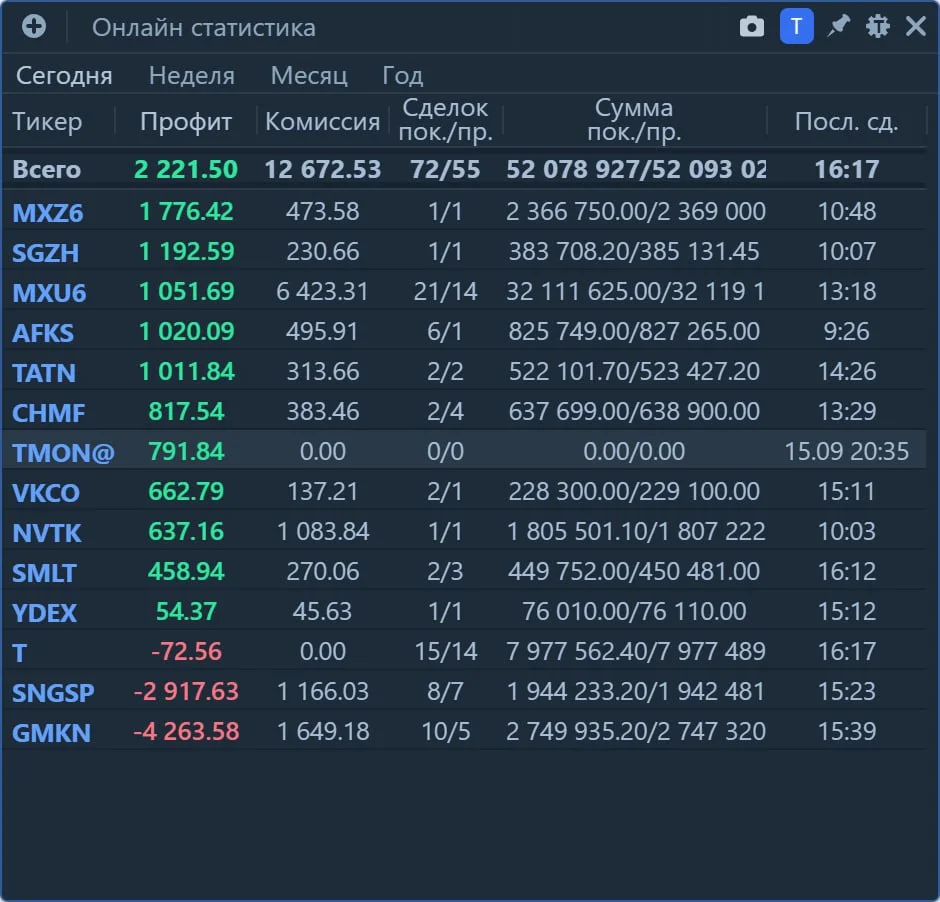The image size is (940, 902).
Task: Click ticker SMLT
Action: (44, 573)
